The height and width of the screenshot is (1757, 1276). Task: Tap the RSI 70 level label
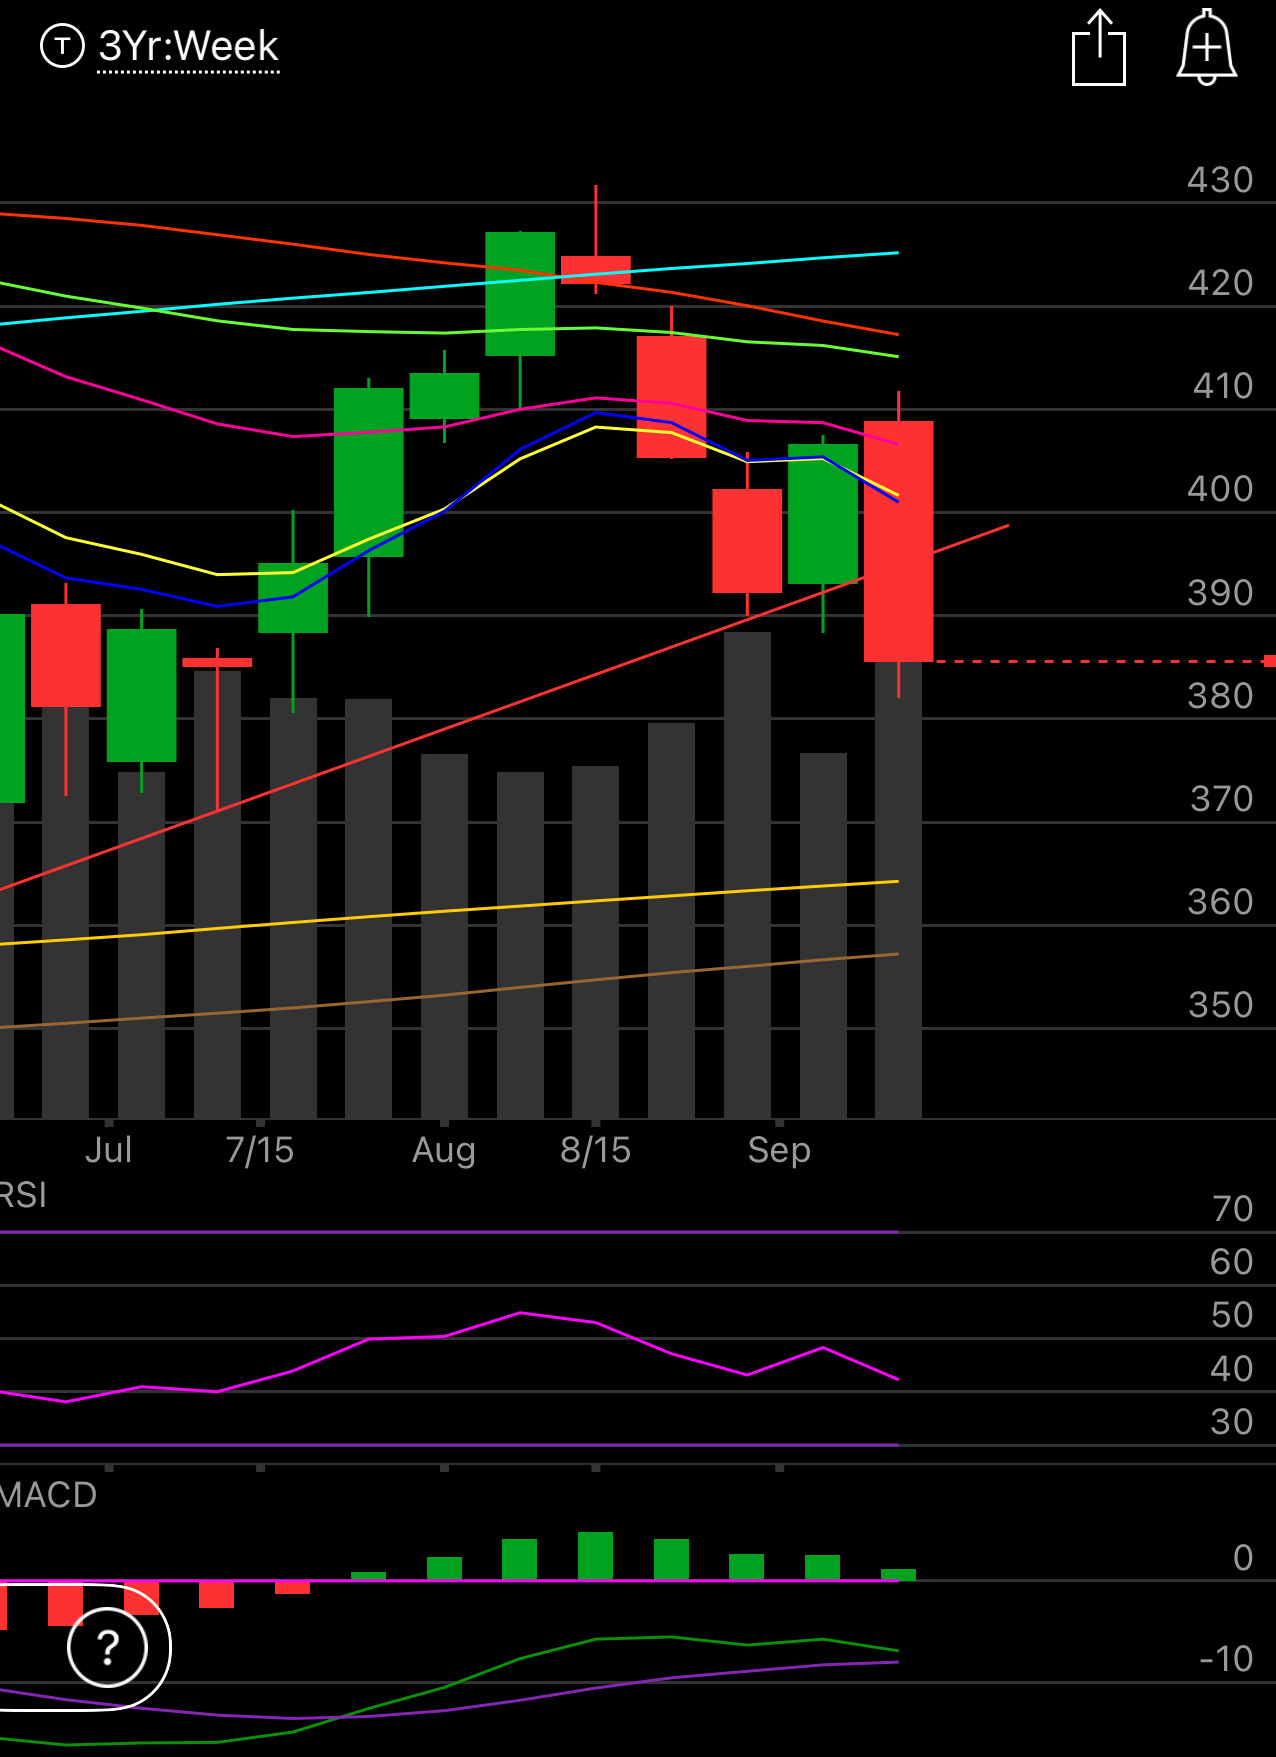(1232, 1209)
